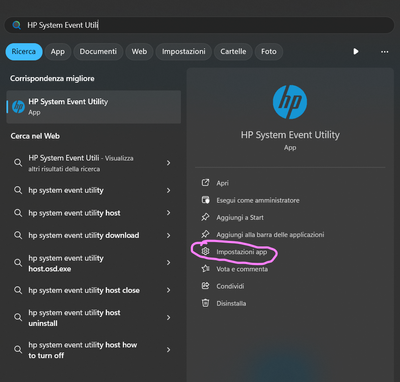Click magnifier icon of 'utility download' suggestion
This screenshot has height=382, width=400.
(x=18, y=235)
